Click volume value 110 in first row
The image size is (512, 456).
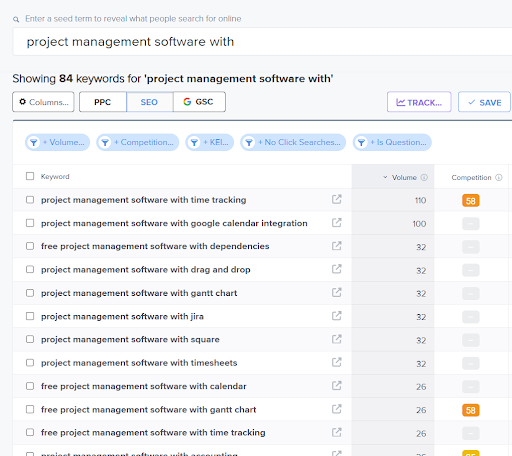click(x=420, y=200)
